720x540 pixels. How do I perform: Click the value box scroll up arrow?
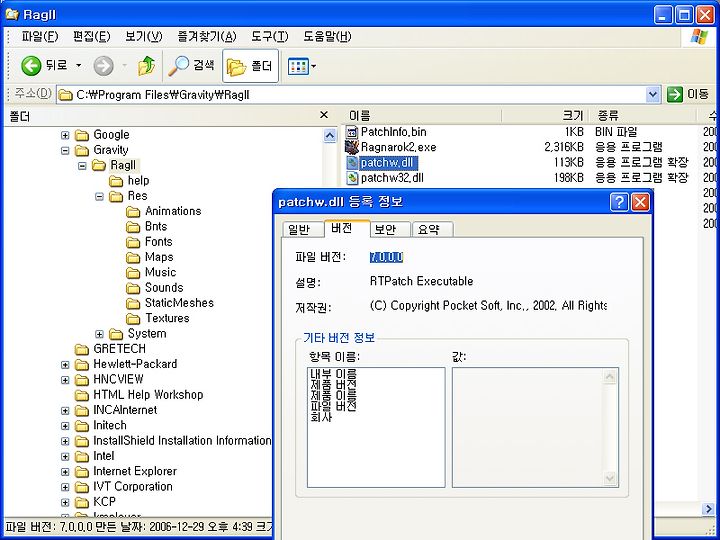point(610,377)
